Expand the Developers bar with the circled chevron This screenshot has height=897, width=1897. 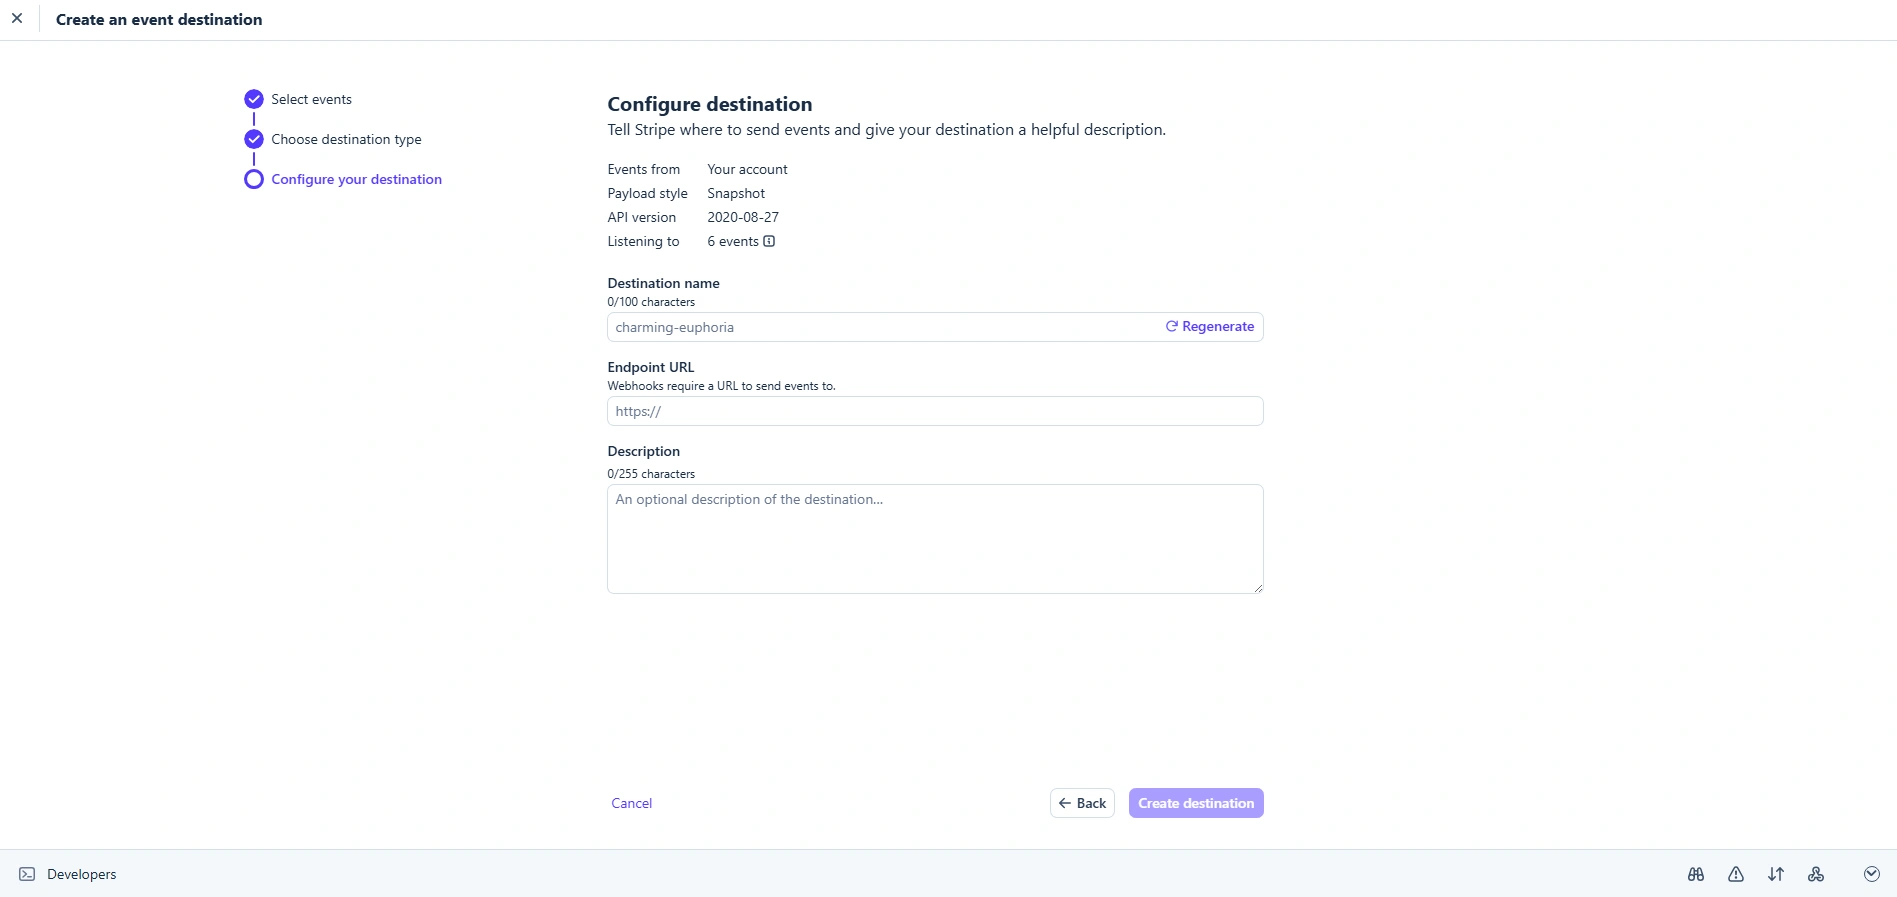pyautogui.click(x=1872, y=874)
